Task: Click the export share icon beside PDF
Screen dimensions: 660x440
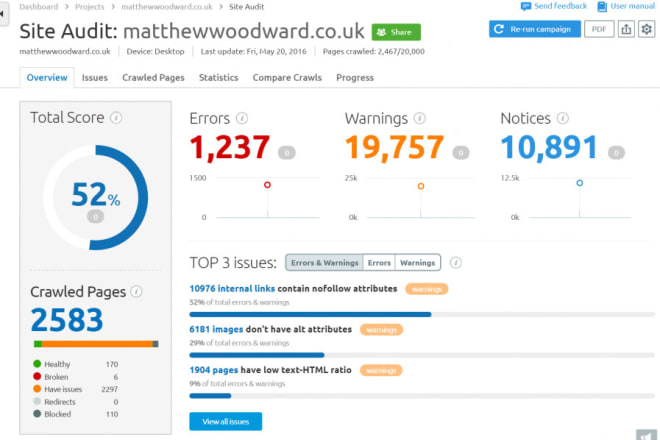Action: click(626, 29)
